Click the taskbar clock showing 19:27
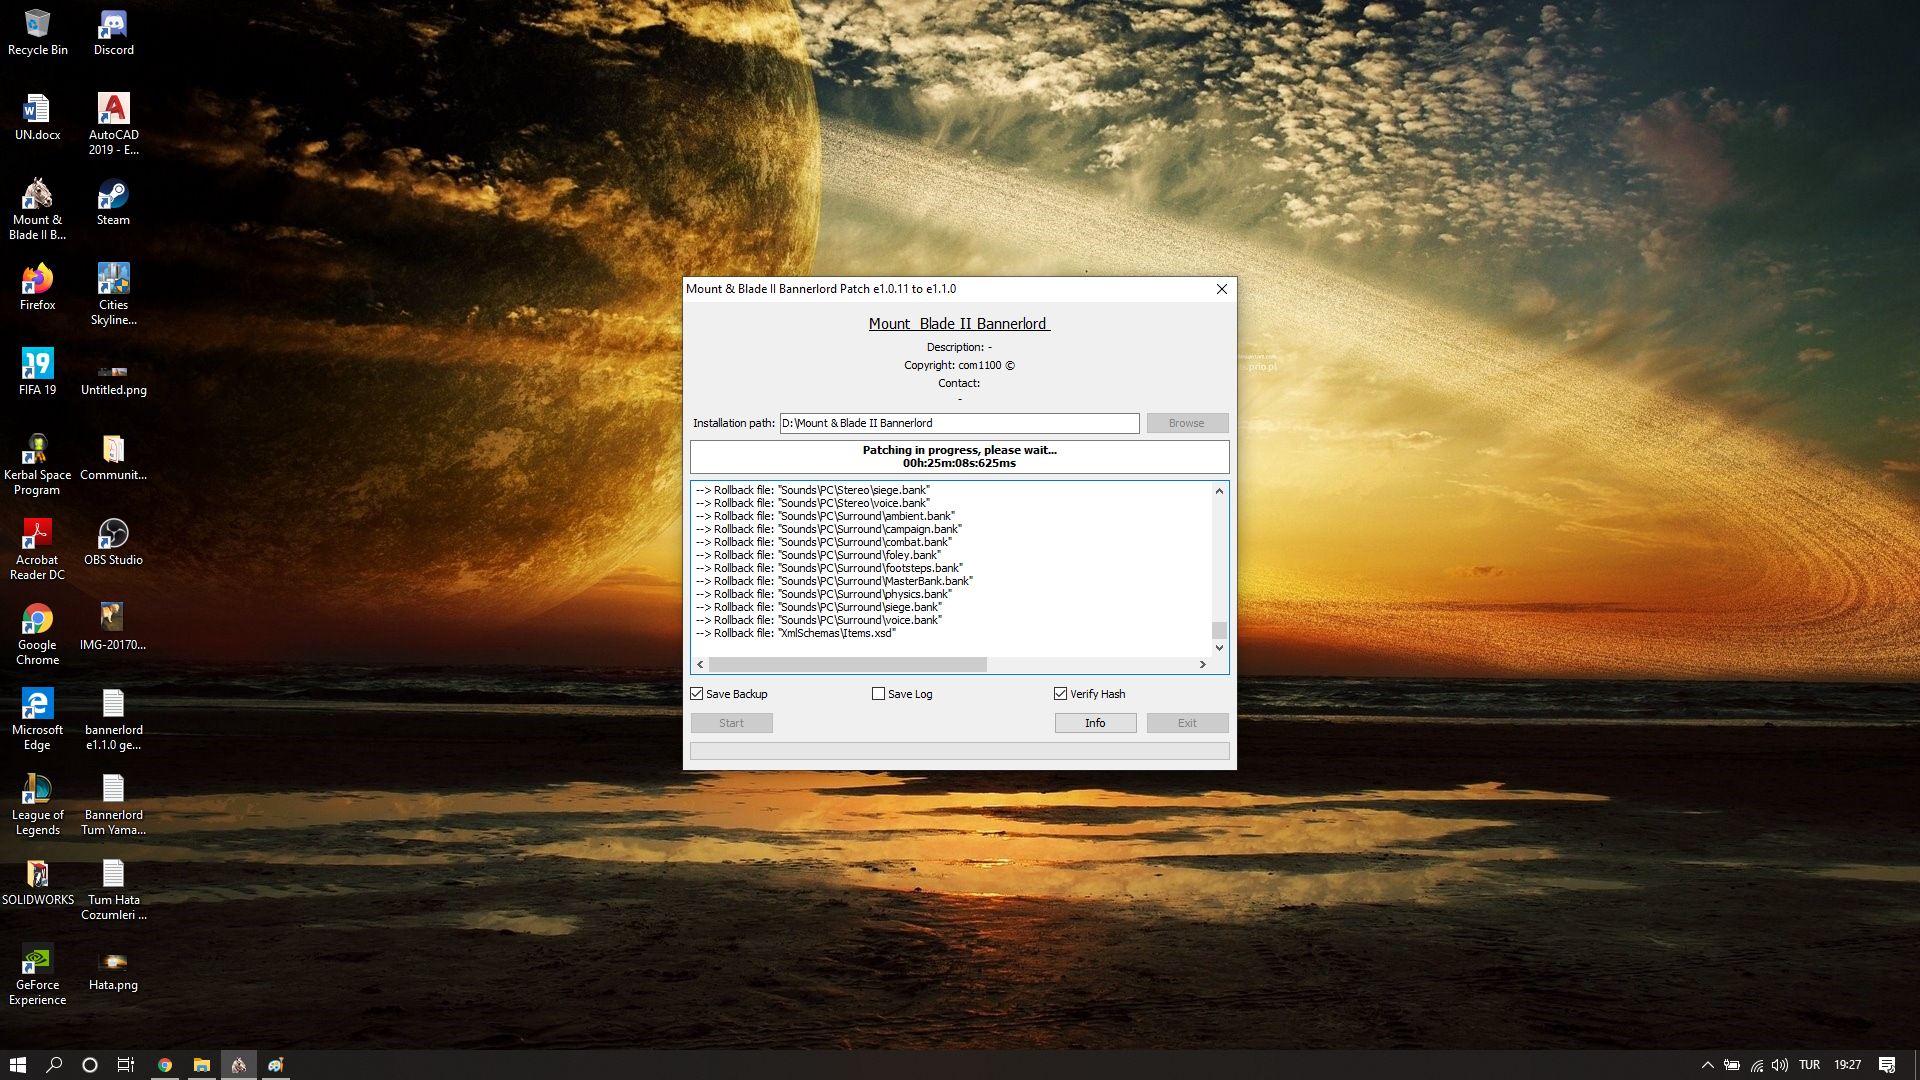 click(1847, 1065)
